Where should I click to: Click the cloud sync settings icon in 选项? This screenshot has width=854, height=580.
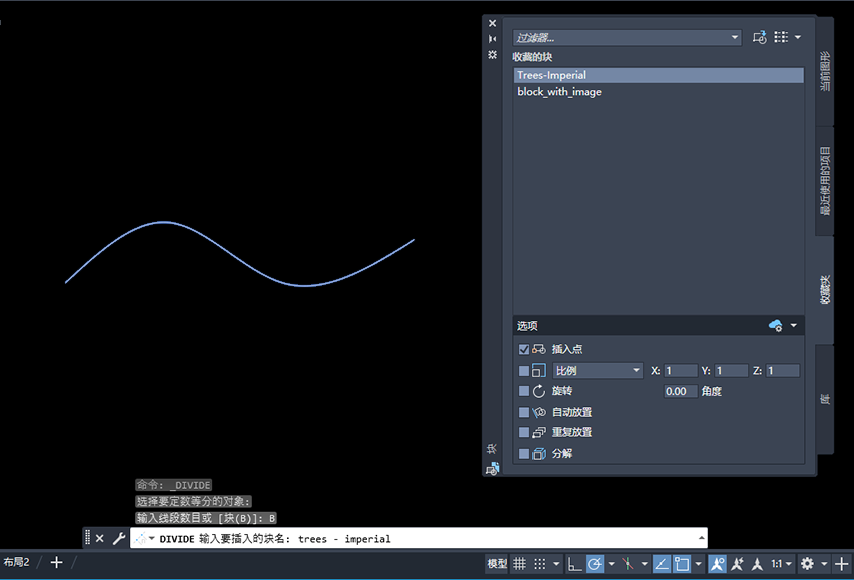776,326
